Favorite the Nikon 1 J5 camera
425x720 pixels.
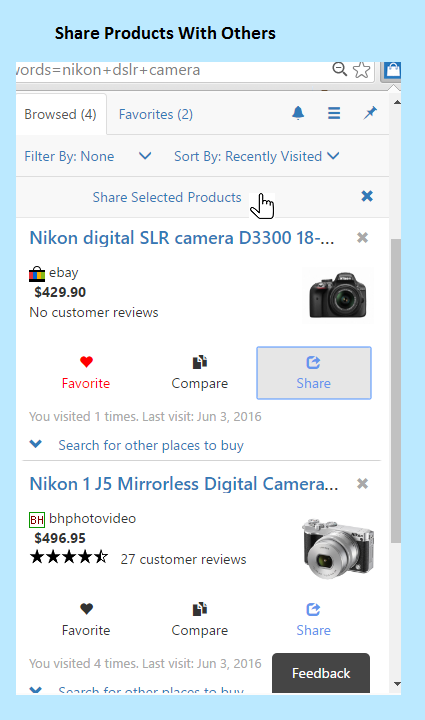86,620
